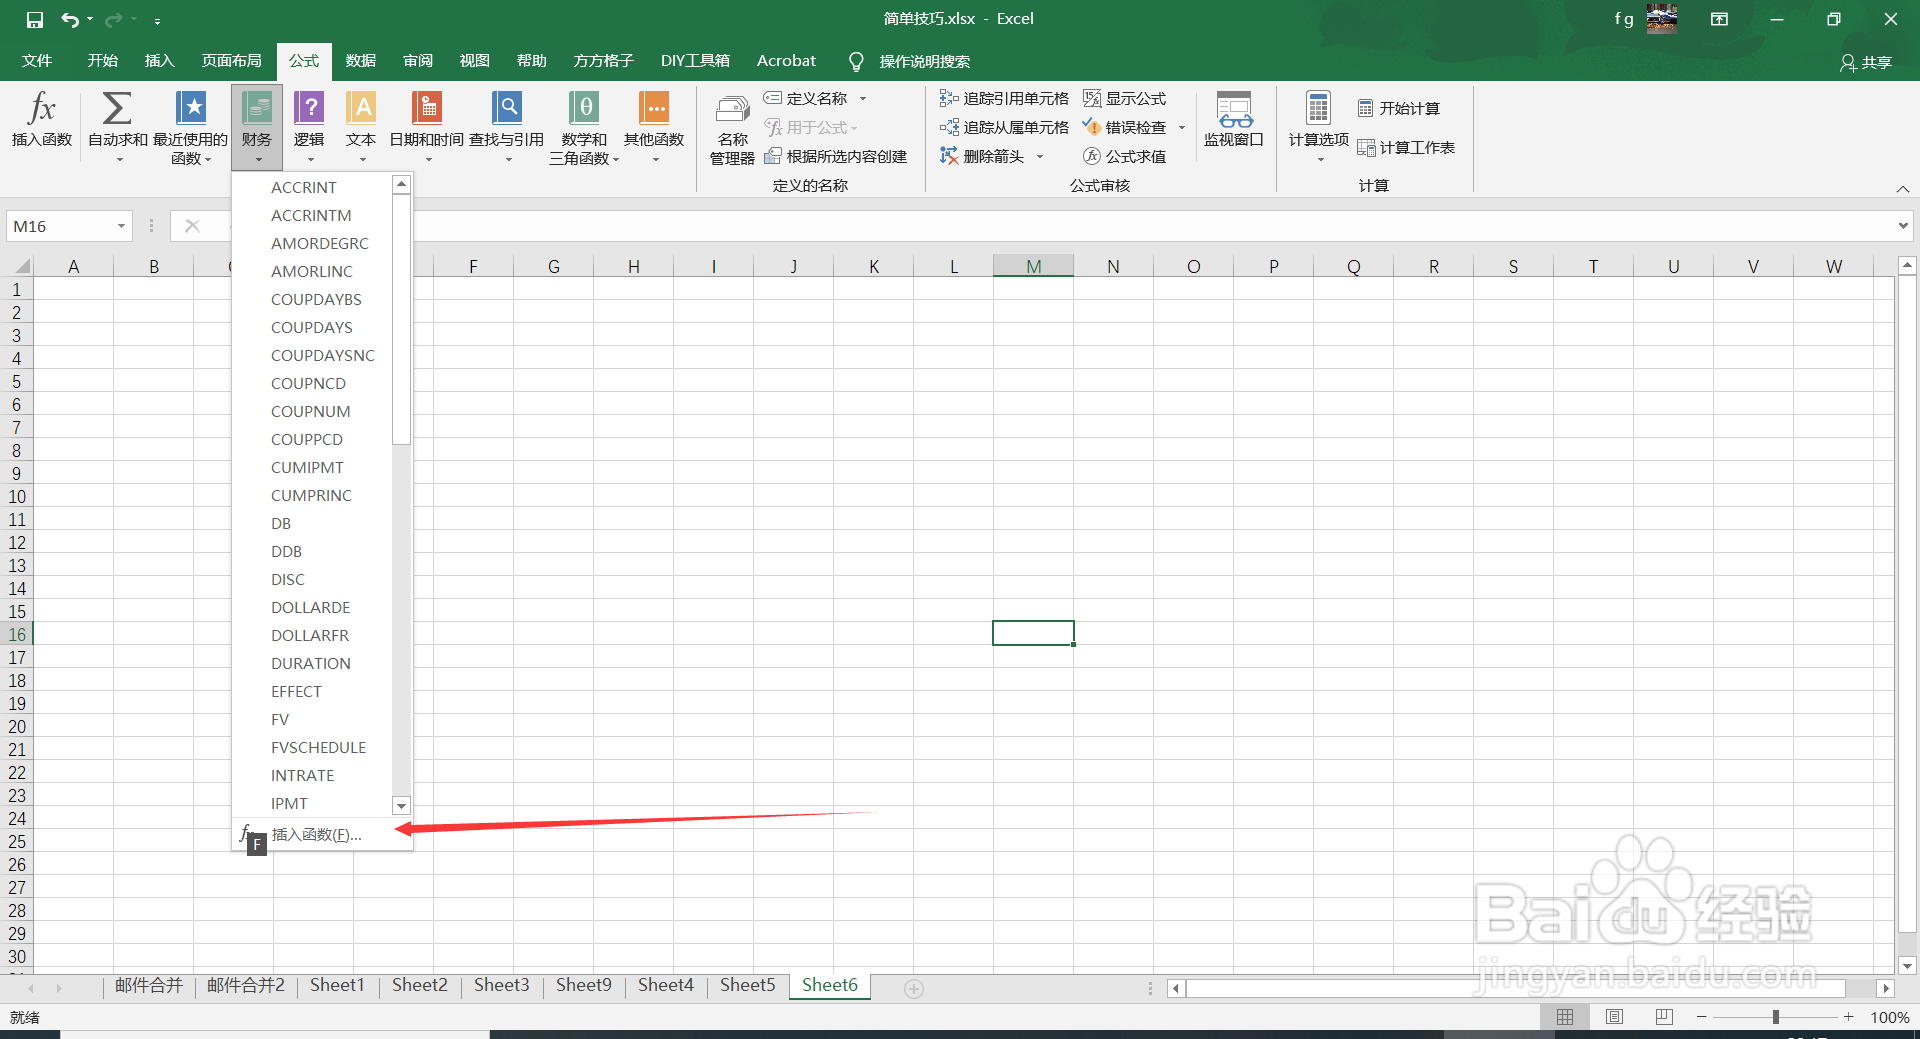This screenshot has height=1039, width=1920.
Task: Click zoom in plus button
Action: 1849,1017
